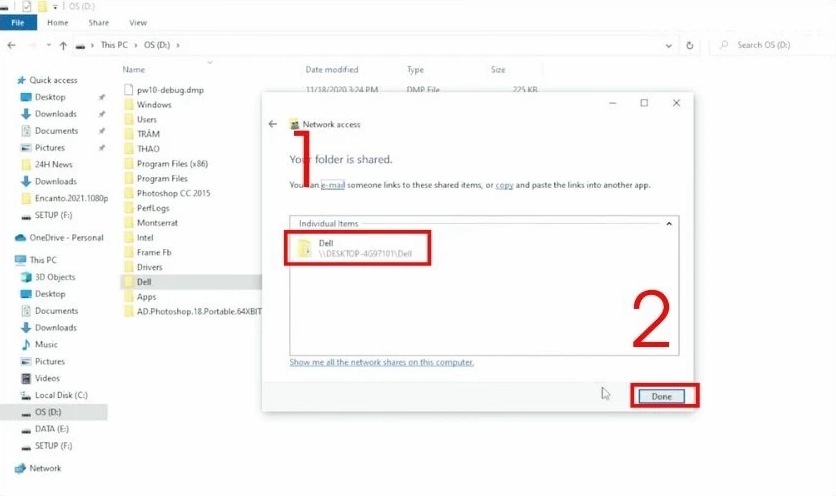Open SETUP (F:) under Quick access
836x496 pixels.
click(53, 215)
